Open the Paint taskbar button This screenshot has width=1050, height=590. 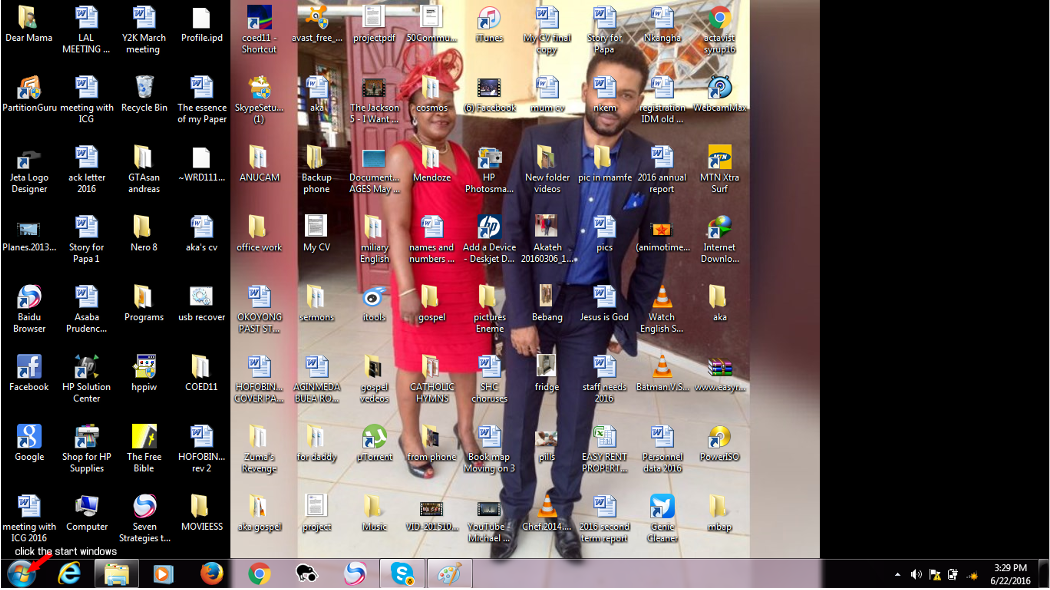click(x=450, y=574)
